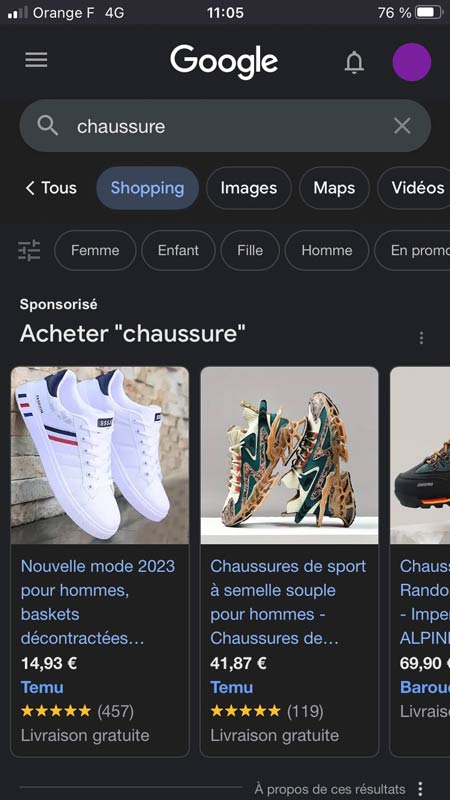This screenshot has width=450, height=800.
Task: Toggle the Femme filter chip
Action: coord(95,251)
